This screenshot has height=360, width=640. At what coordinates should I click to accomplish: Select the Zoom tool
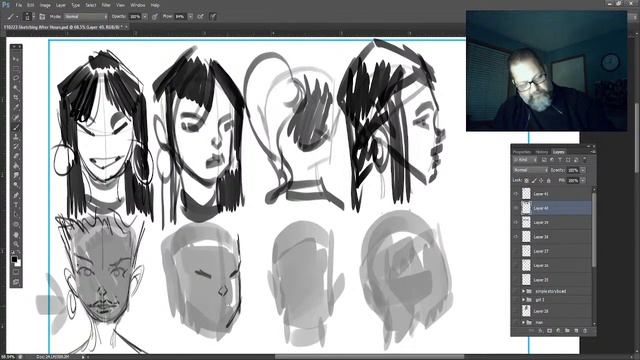(x=16, y=244)
